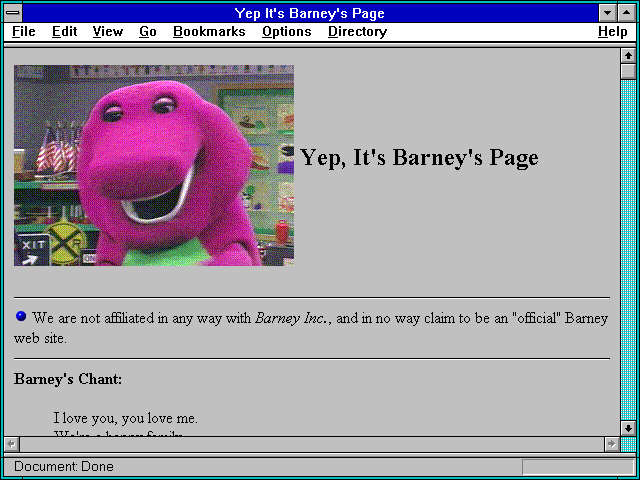
Task: Open the window control menu box
Action: (x=13, y=13)
